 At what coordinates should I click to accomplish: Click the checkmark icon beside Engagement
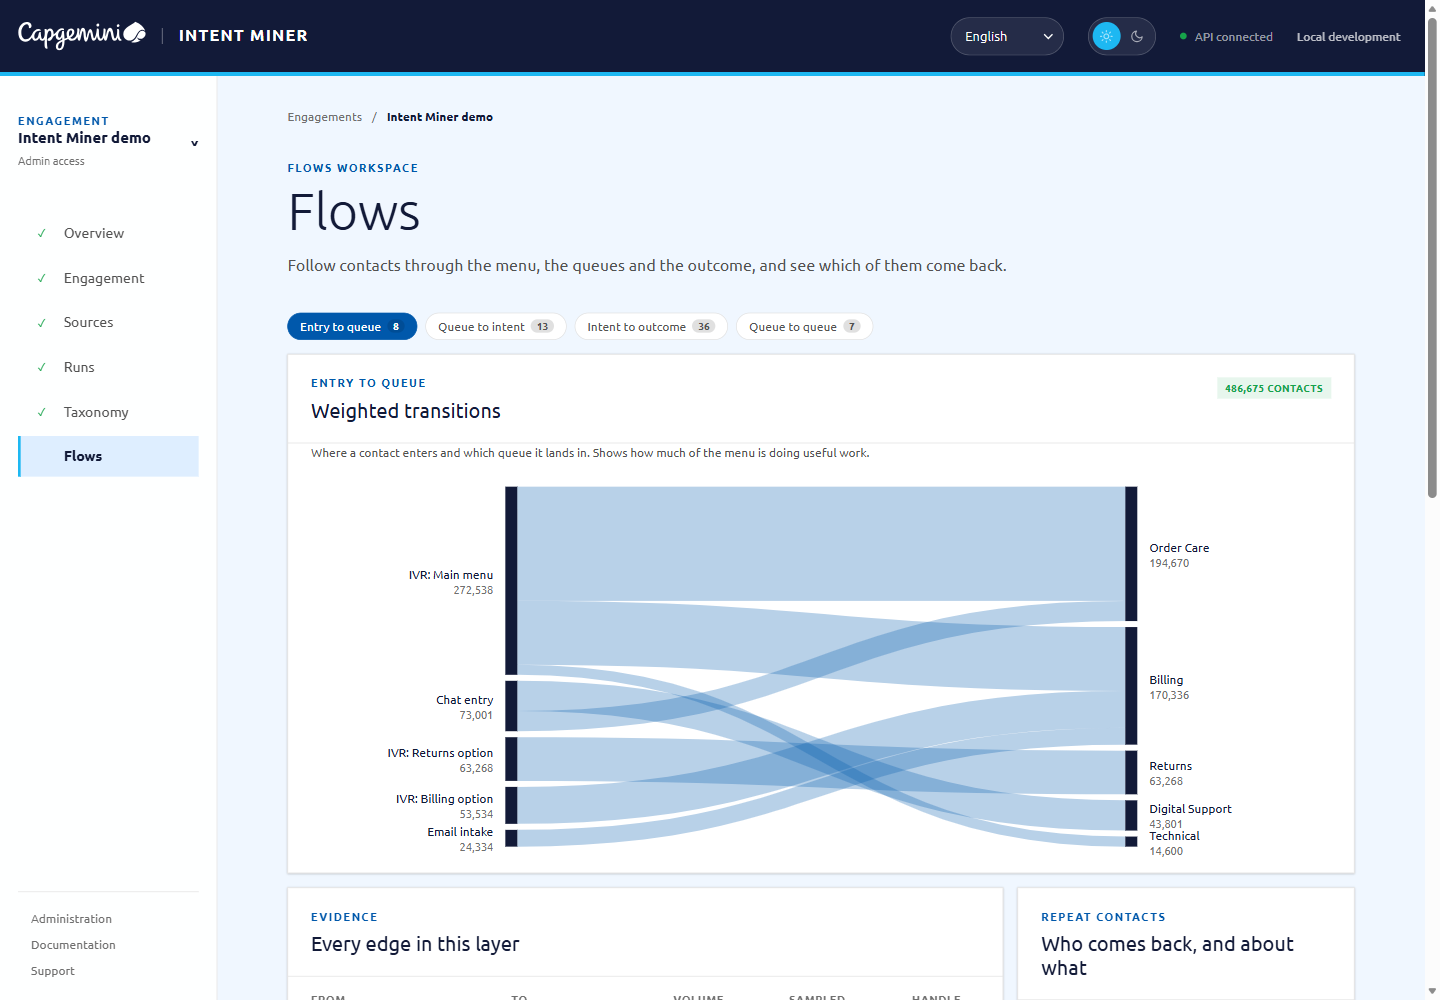pyautogui.click(x=42, y=278)
